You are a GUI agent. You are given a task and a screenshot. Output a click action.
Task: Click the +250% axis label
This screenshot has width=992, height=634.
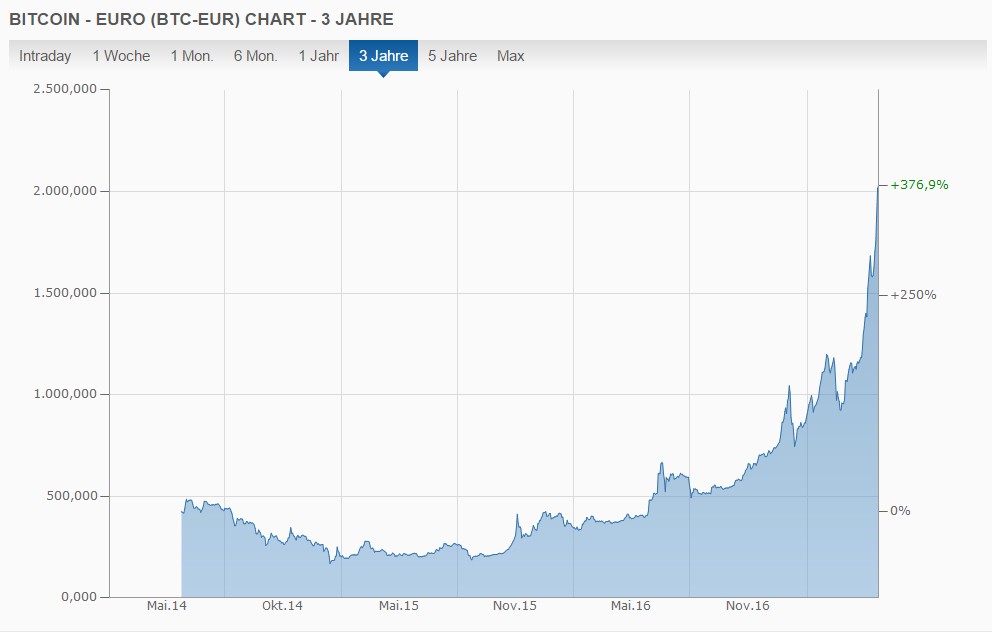[x=913, y=295]
